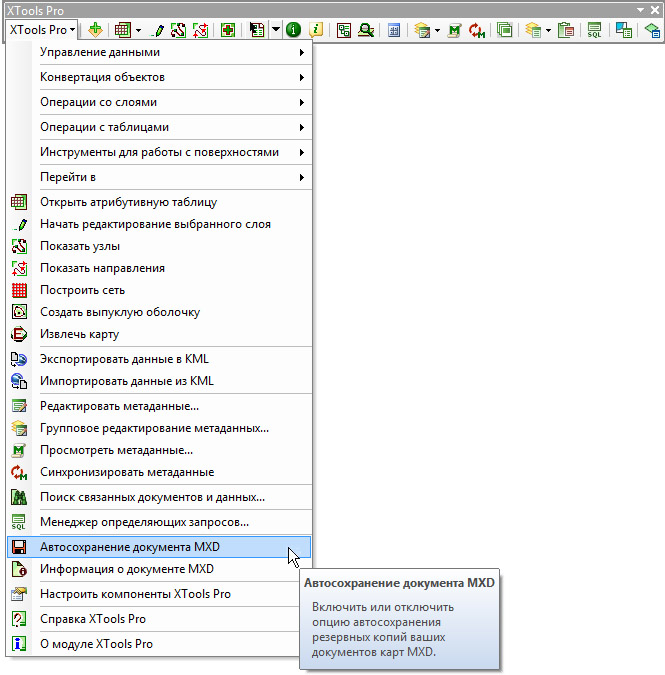Screen dimensions: 665x675
Task: Click the SQL definition query toolbar icon
Action: 594,30
